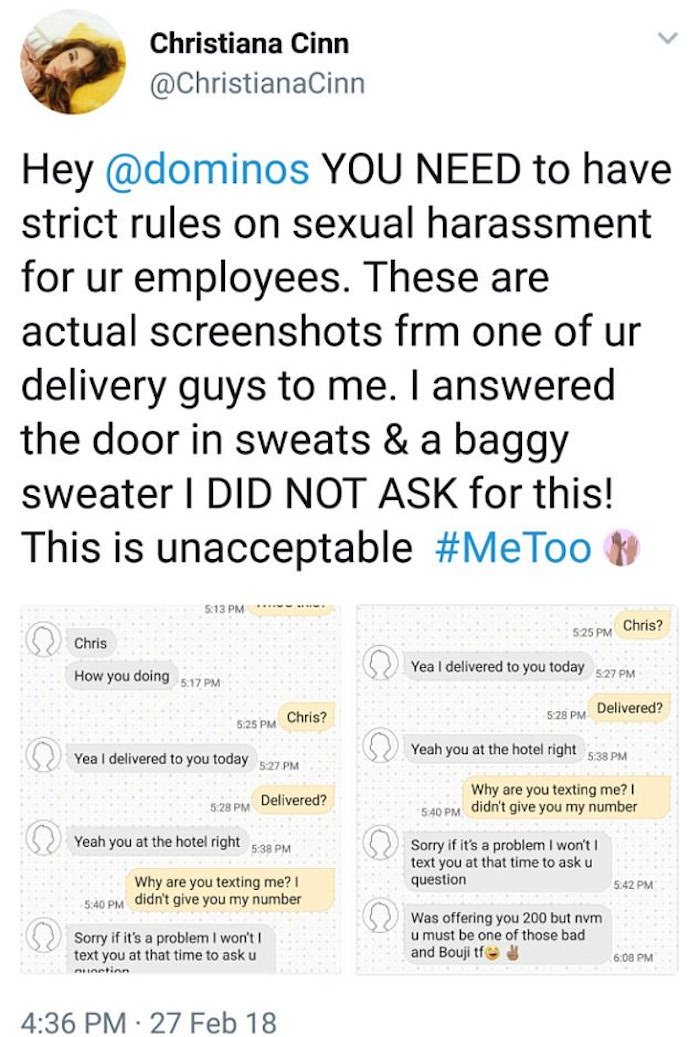Click yellow 'Delivered?' bubble in left screenshot
The image size is (700, 1037).
tap(294, 800)
